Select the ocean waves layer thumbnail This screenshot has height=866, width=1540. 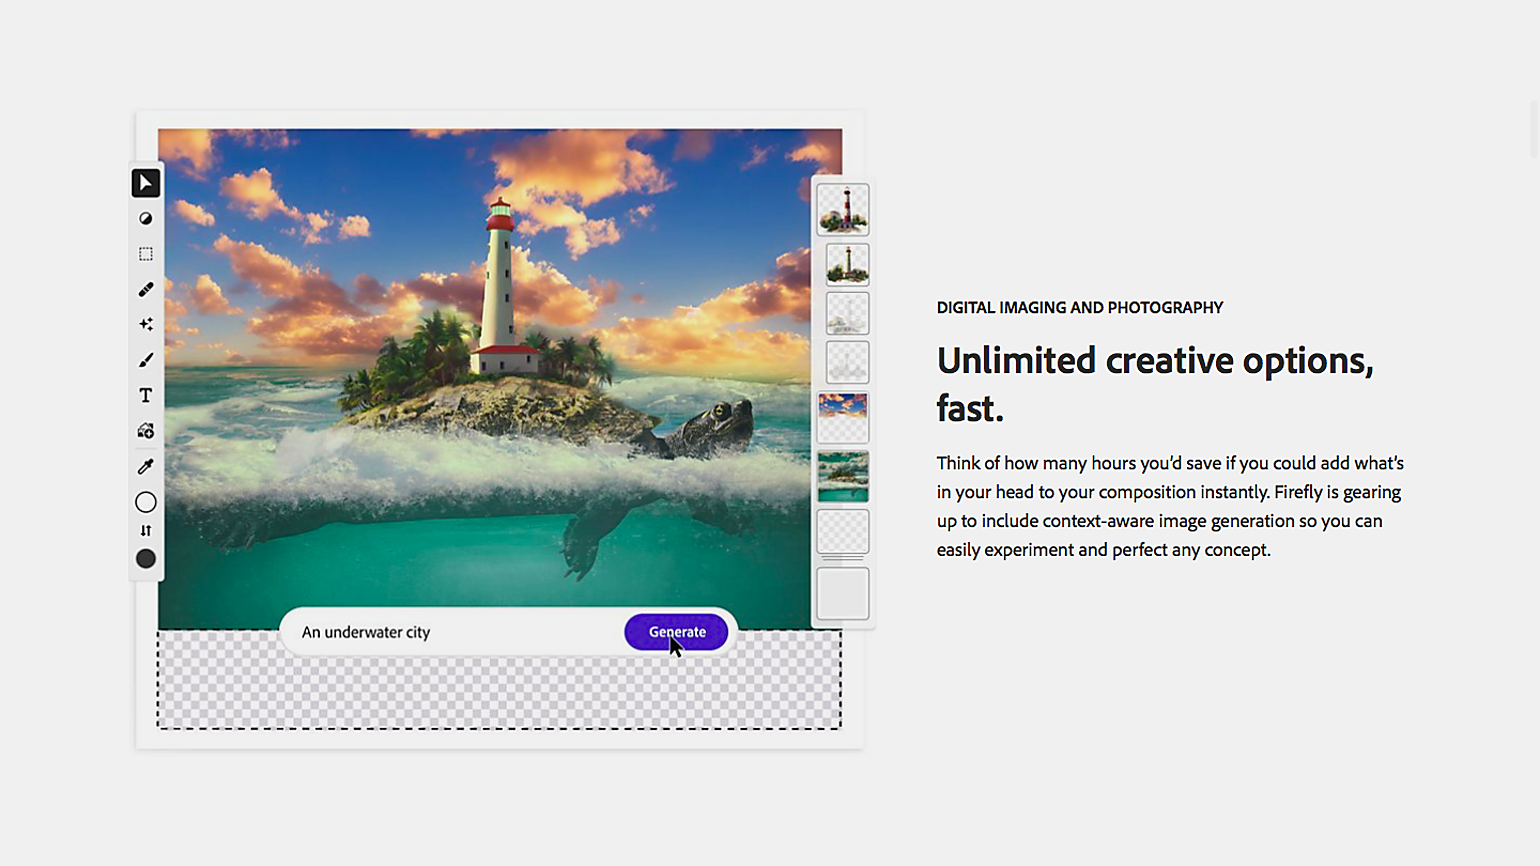point(843,476)
